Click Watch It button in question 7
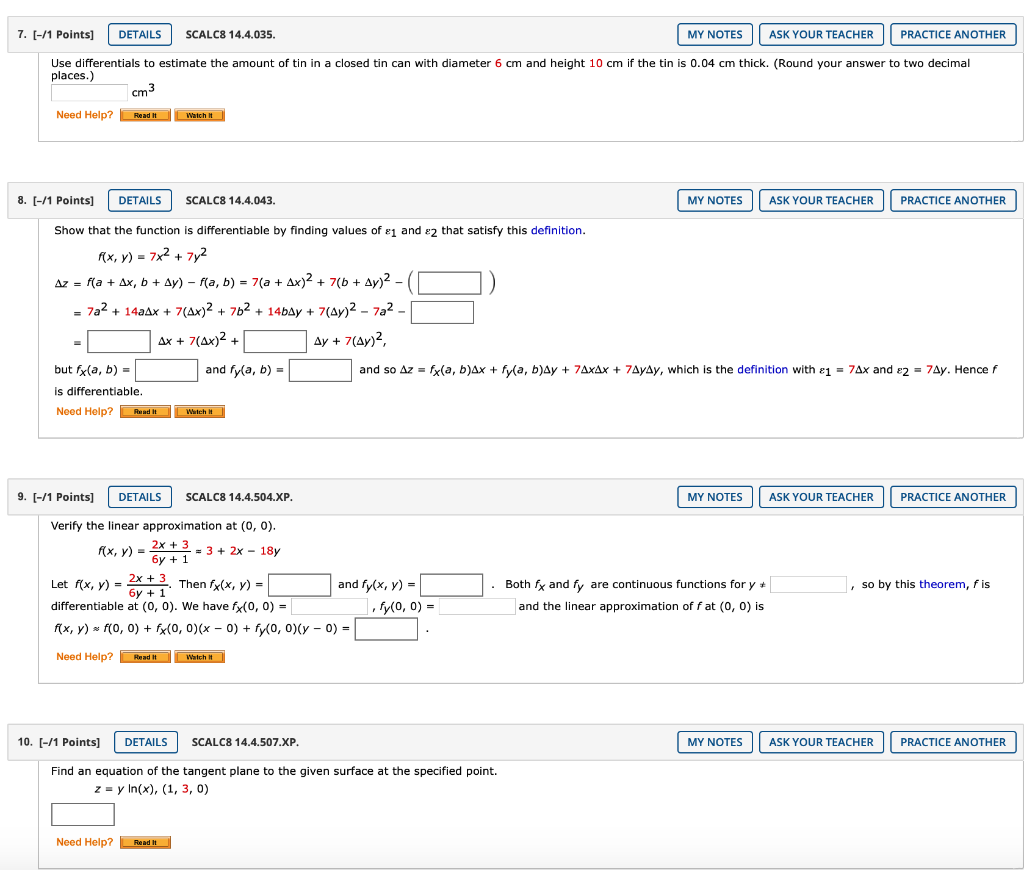Viewport: 1024px width, 870px height. click(x=199, y=116)
